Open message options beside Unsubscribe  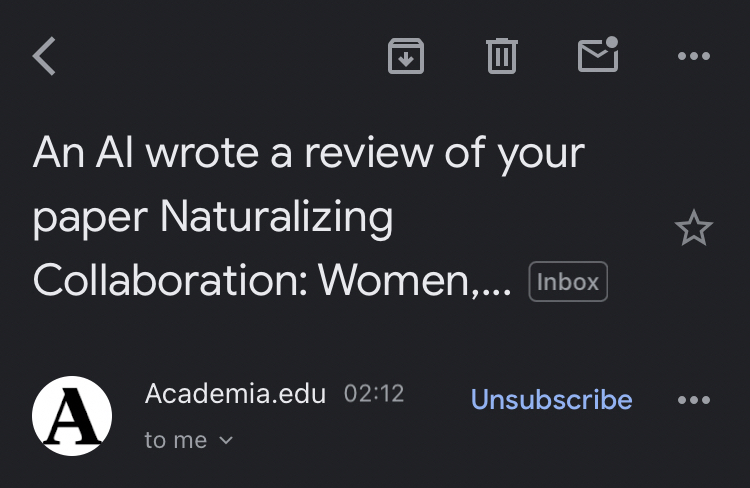[693, 400]
